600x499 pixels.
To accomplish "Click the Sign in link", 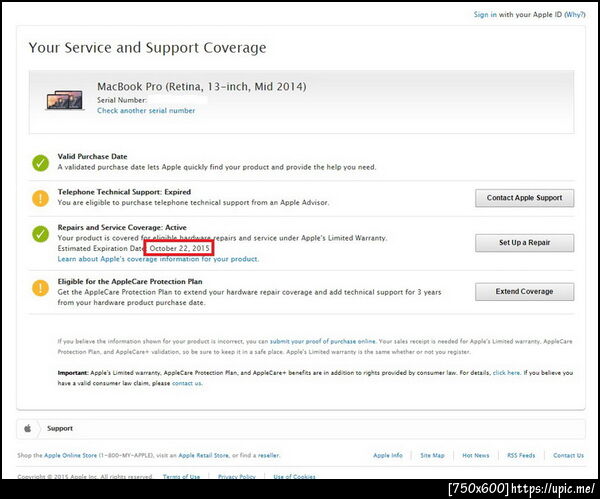I will pyautogui.click(x=485, y=15).
